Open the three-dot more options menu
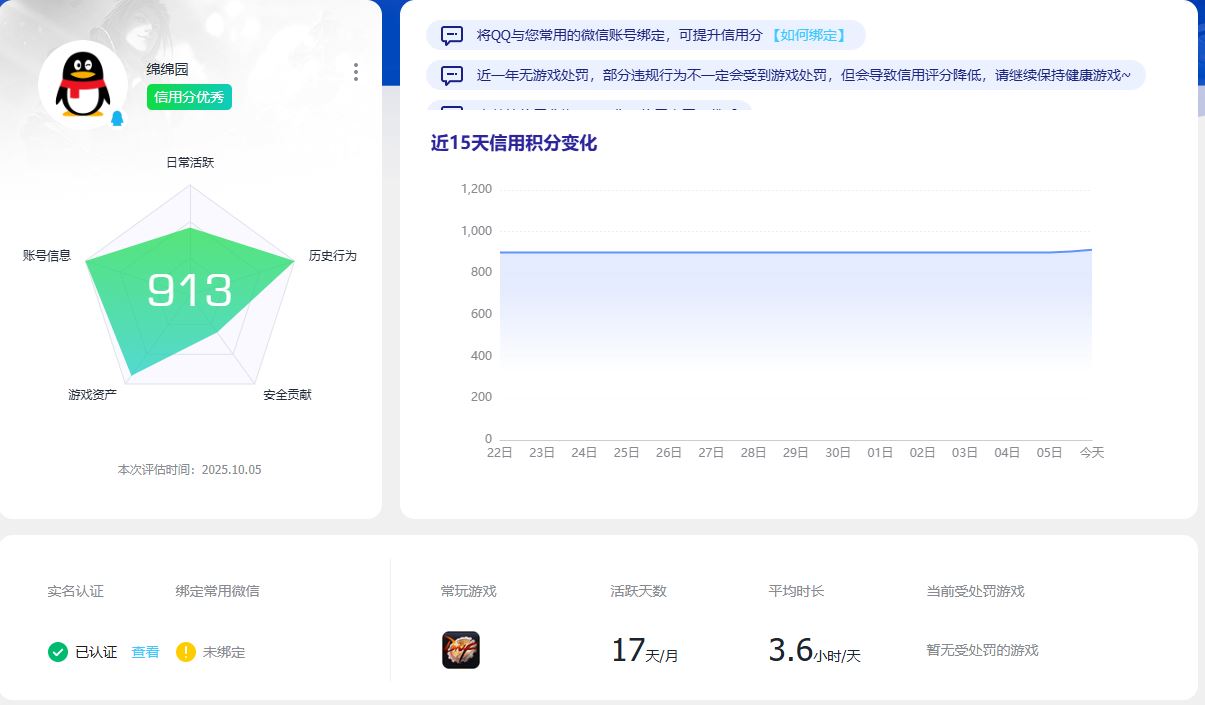Viewport: 1205px width, 705px height. coord(356,72)
